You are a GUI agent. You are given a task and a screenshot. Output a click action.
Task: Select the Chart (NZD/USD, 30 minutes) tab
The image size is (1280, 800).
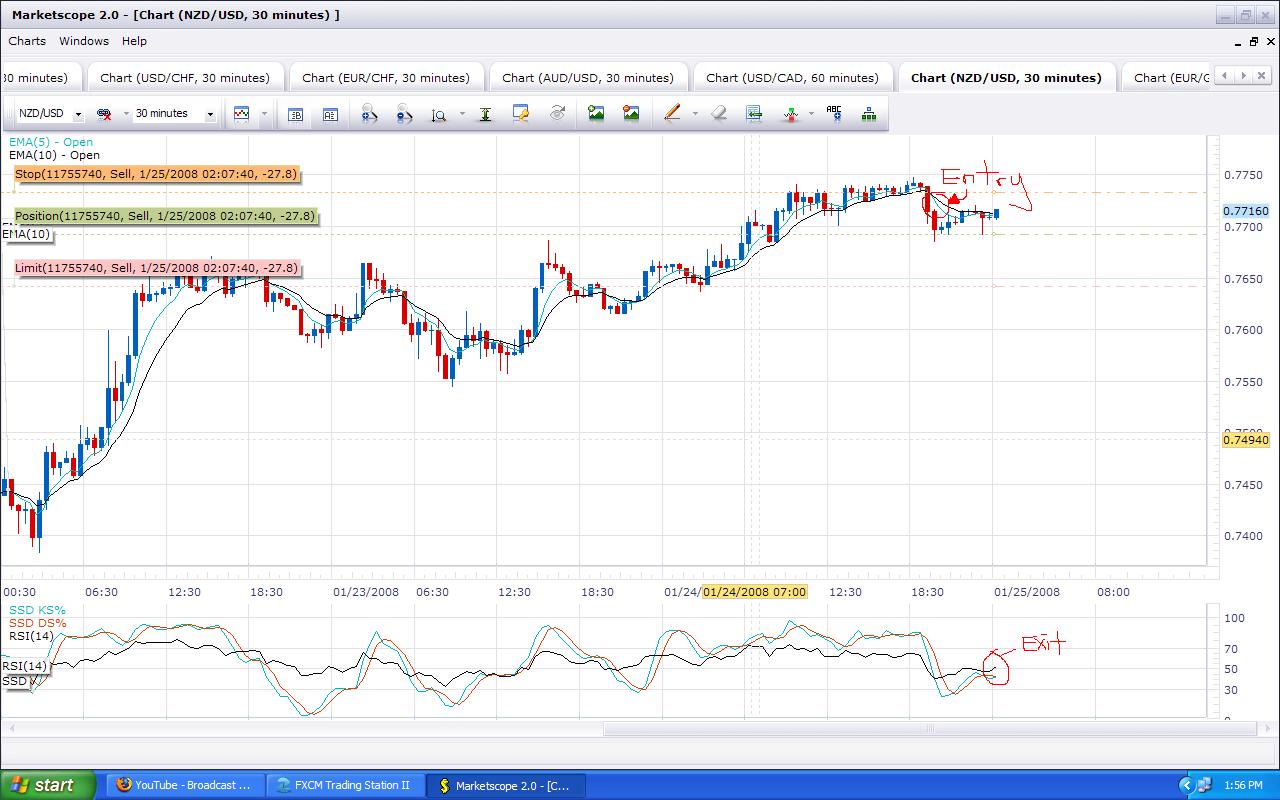1006,77
